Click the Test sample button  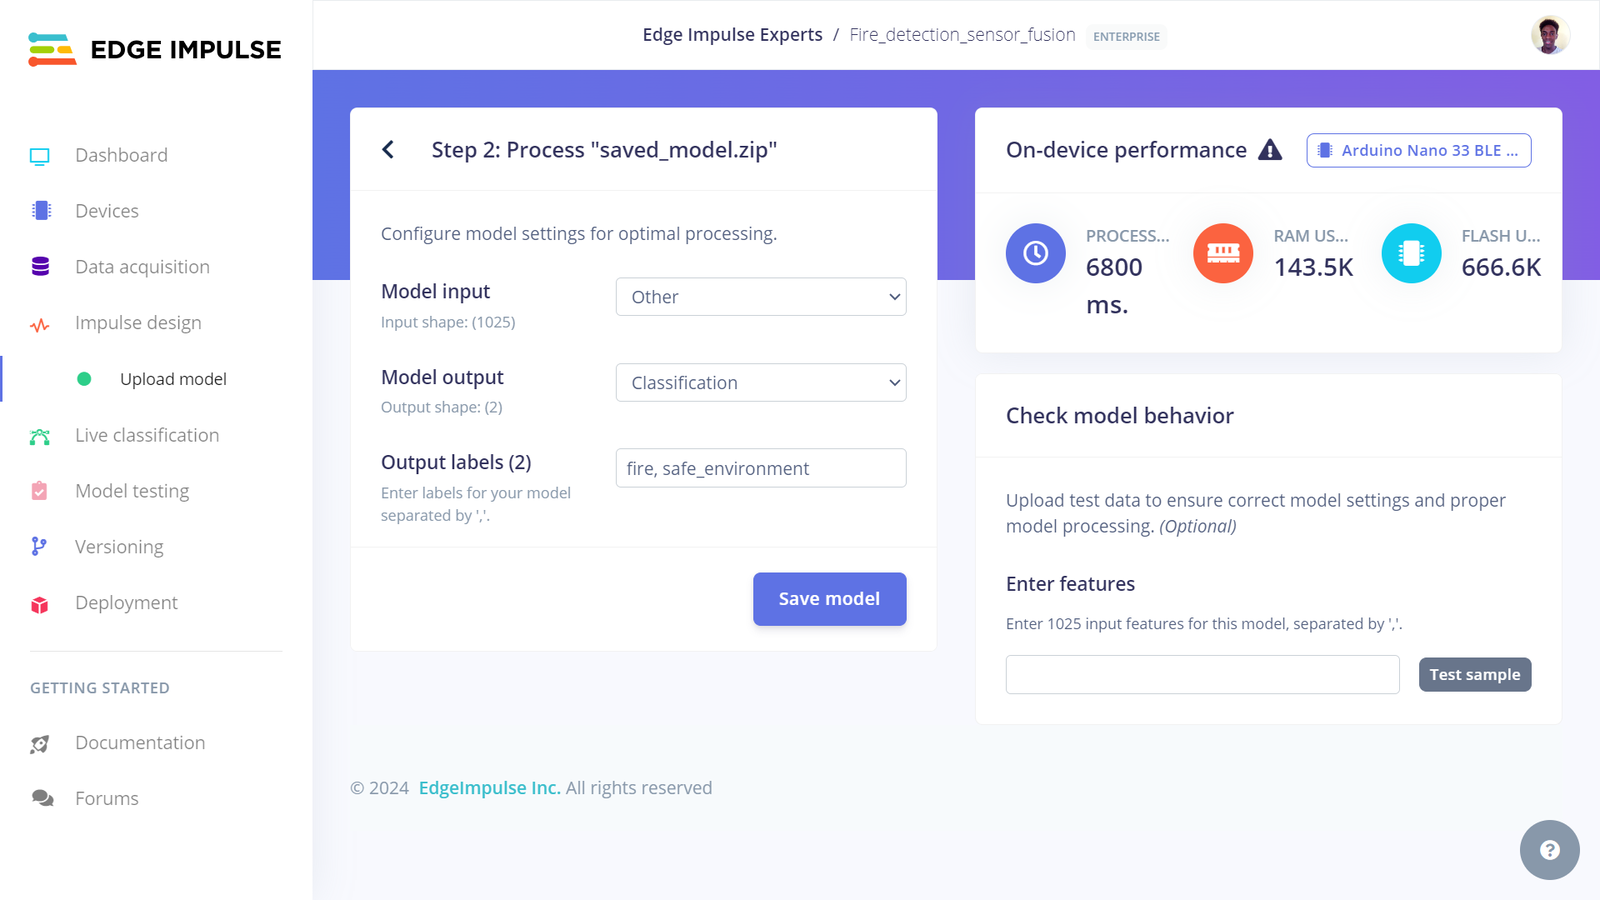[1475, 674]
